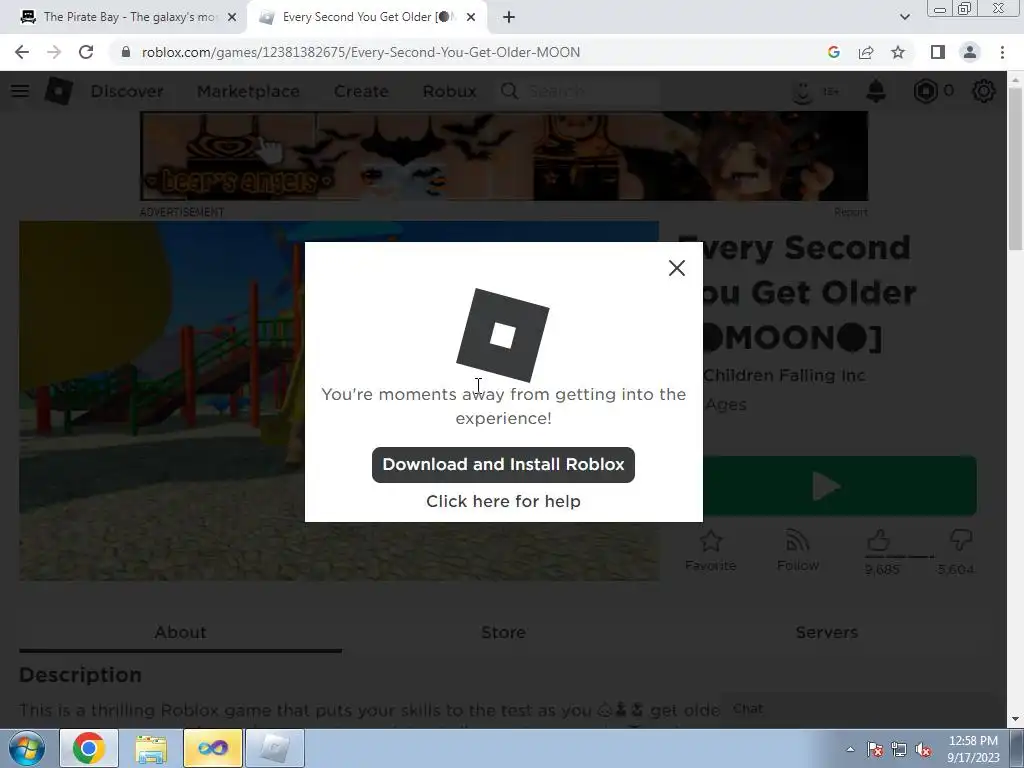Click the muted volume tray icon
This screenshot has height=768, width=1024.
pyautogui.click(x=923, y=750)
